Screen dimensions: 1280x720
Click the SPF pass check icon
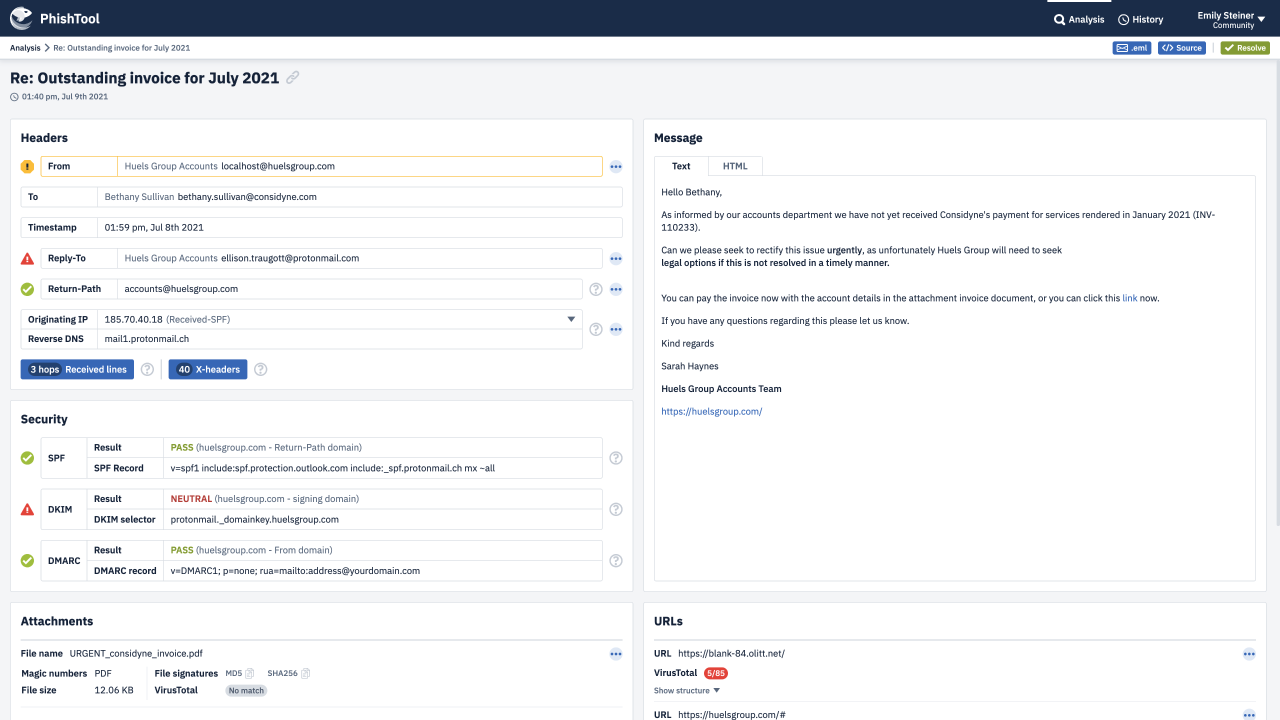(x=28, y=458)
